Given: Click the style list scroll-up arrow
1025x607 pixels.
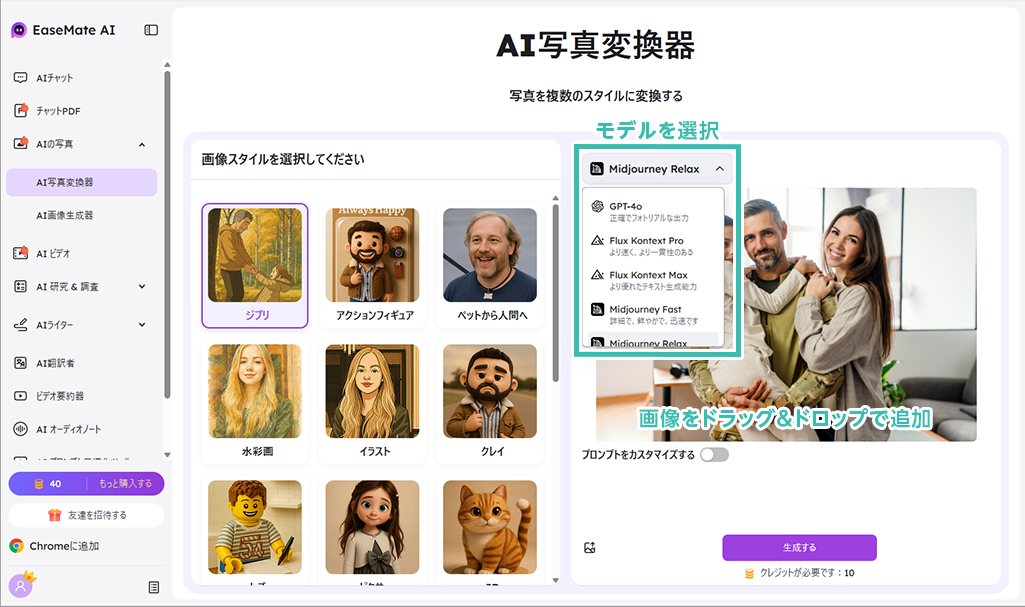Looking at the screenshot, I should (556, 198).
